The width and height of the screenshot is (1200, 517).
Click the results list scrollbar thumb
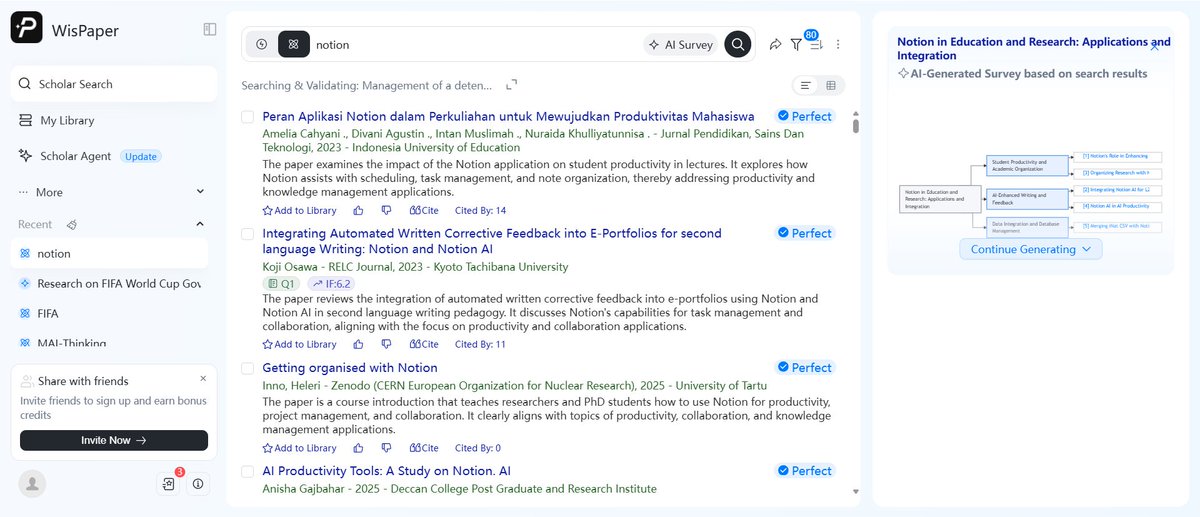855,126
